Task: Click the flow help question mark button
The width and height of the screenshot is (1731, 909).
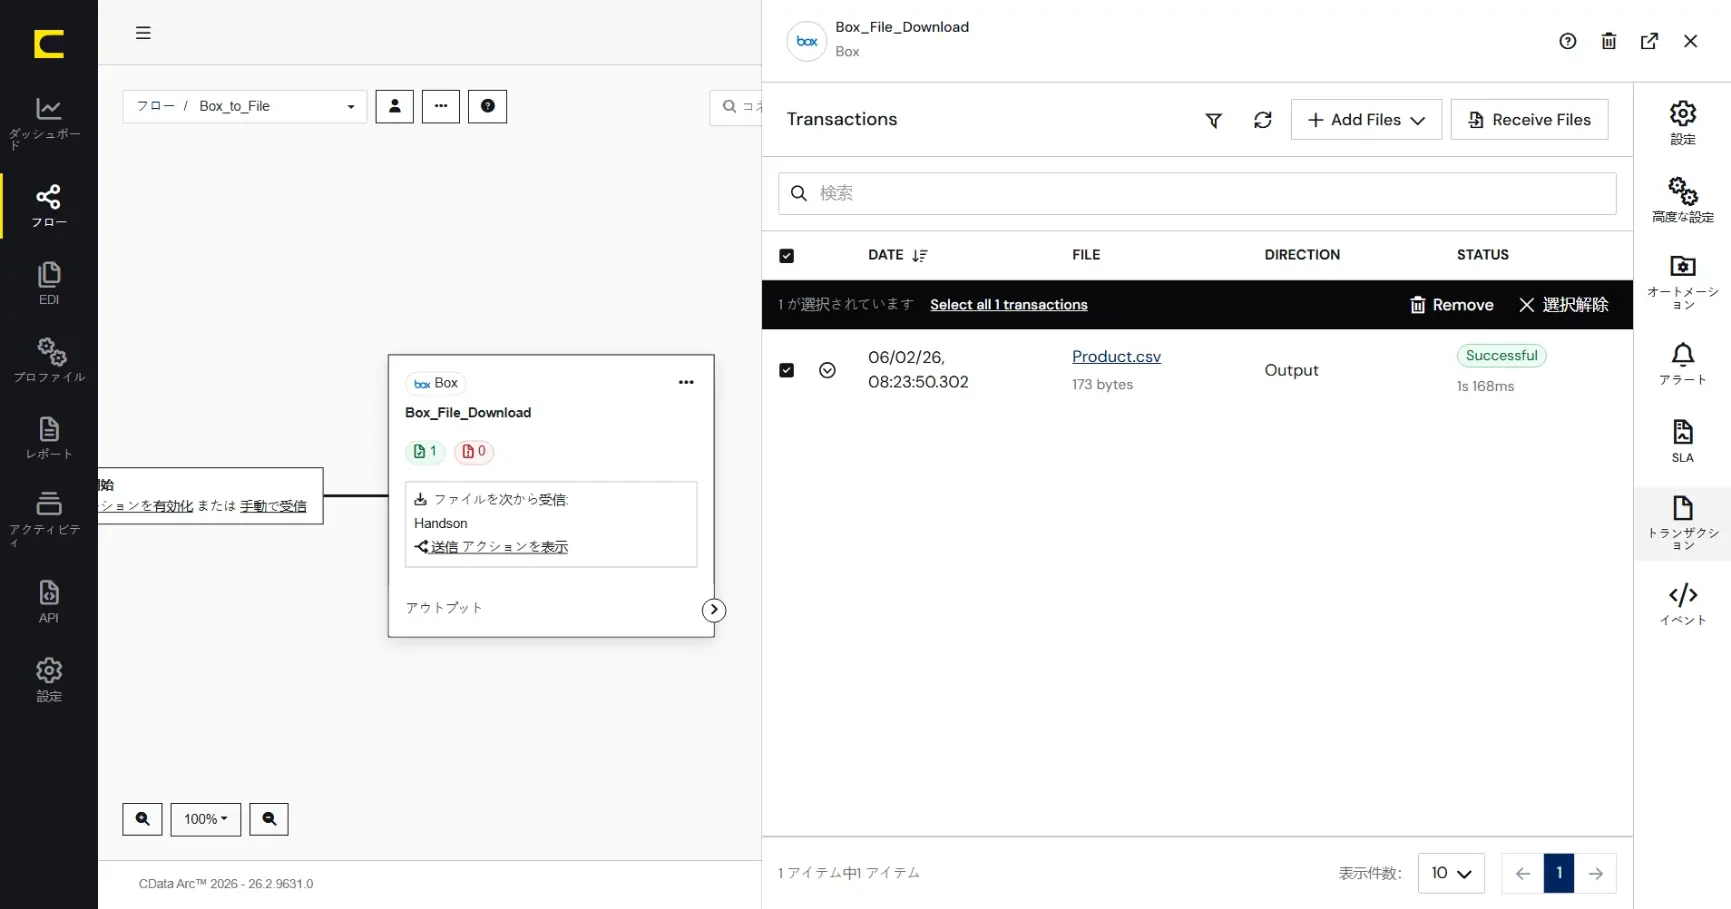Action: [488, 106]
